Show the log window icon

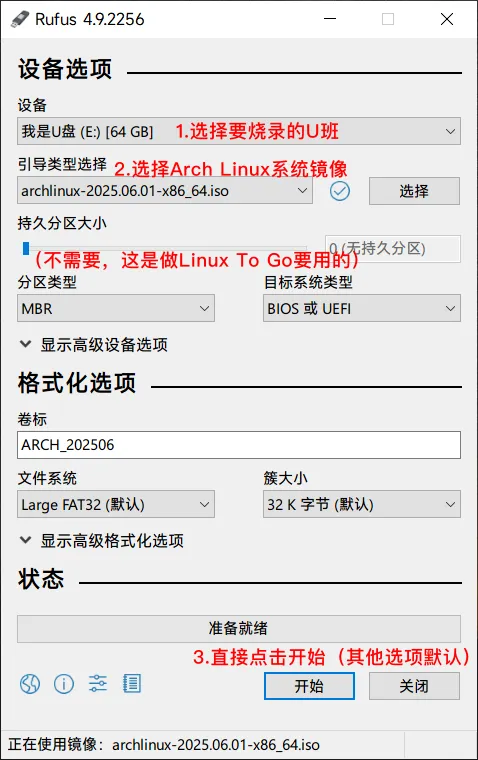click(x=131, y=683)
